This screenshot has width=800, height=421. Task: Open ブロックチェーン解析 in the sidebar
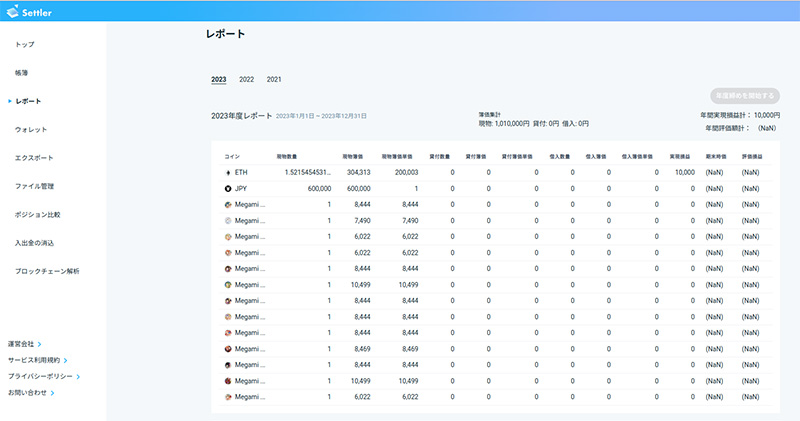(x=47, y=271)
